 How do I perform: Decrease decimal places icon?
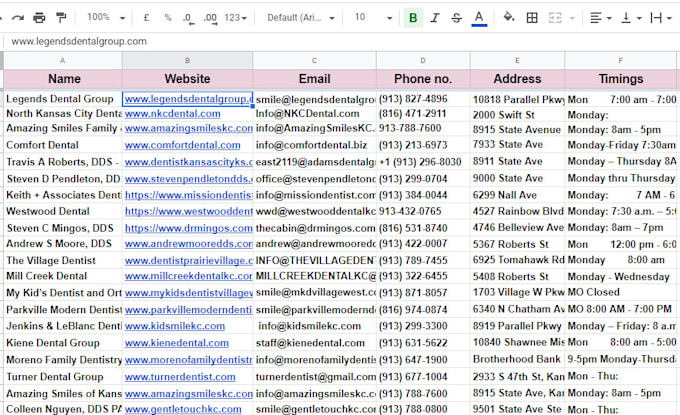[x=188, y=18]
